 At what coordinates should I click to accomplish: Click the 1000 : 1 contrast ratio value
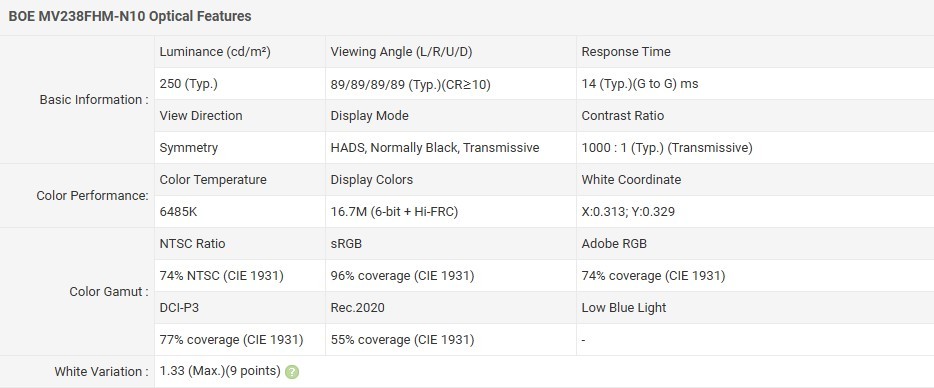tap(667, 148)
